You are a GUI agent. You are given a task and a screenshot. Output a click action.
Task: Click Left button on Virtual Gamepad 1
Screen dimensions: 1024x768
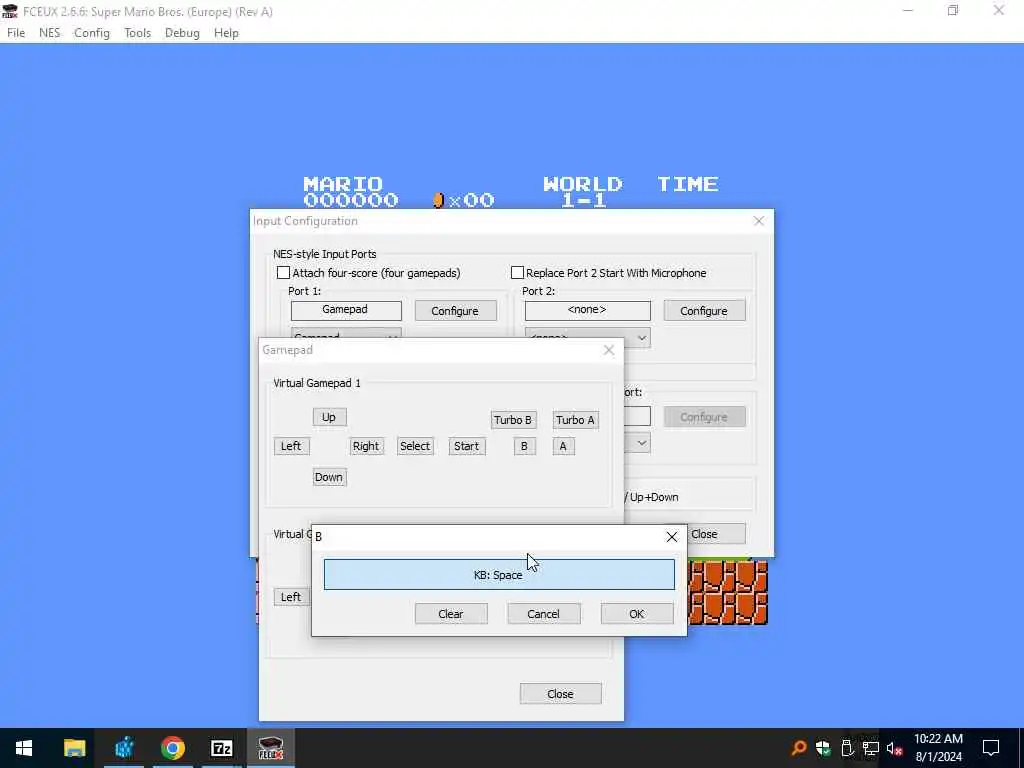(291, 446)
